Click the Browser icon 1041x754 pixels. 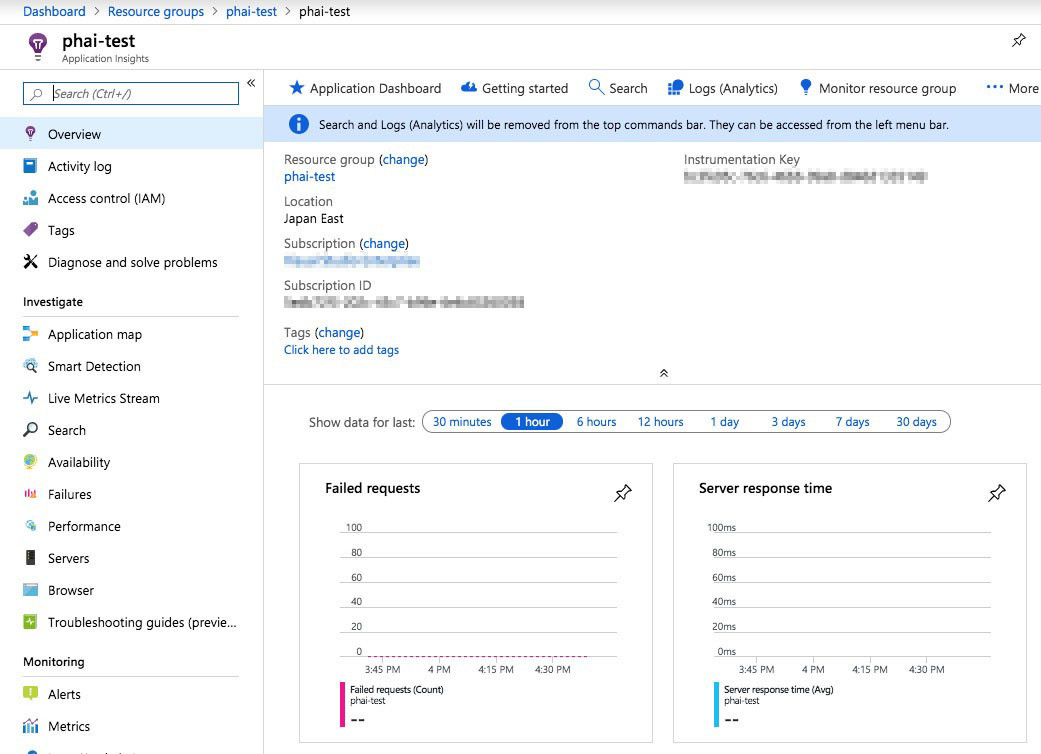30,589
